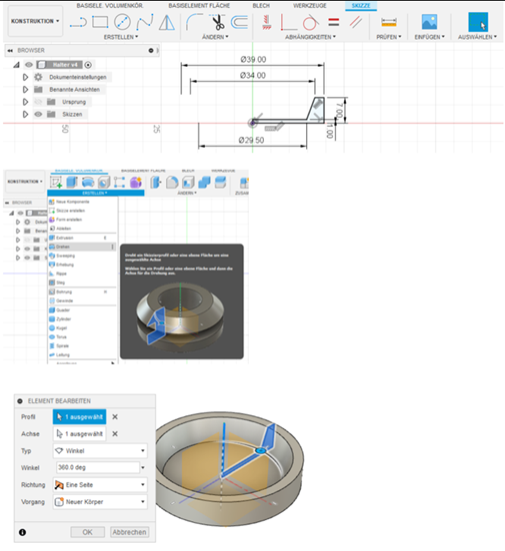505x551 pixels.
Task: Select the Mirror triangle sketch tool
Action: (167, 22)
